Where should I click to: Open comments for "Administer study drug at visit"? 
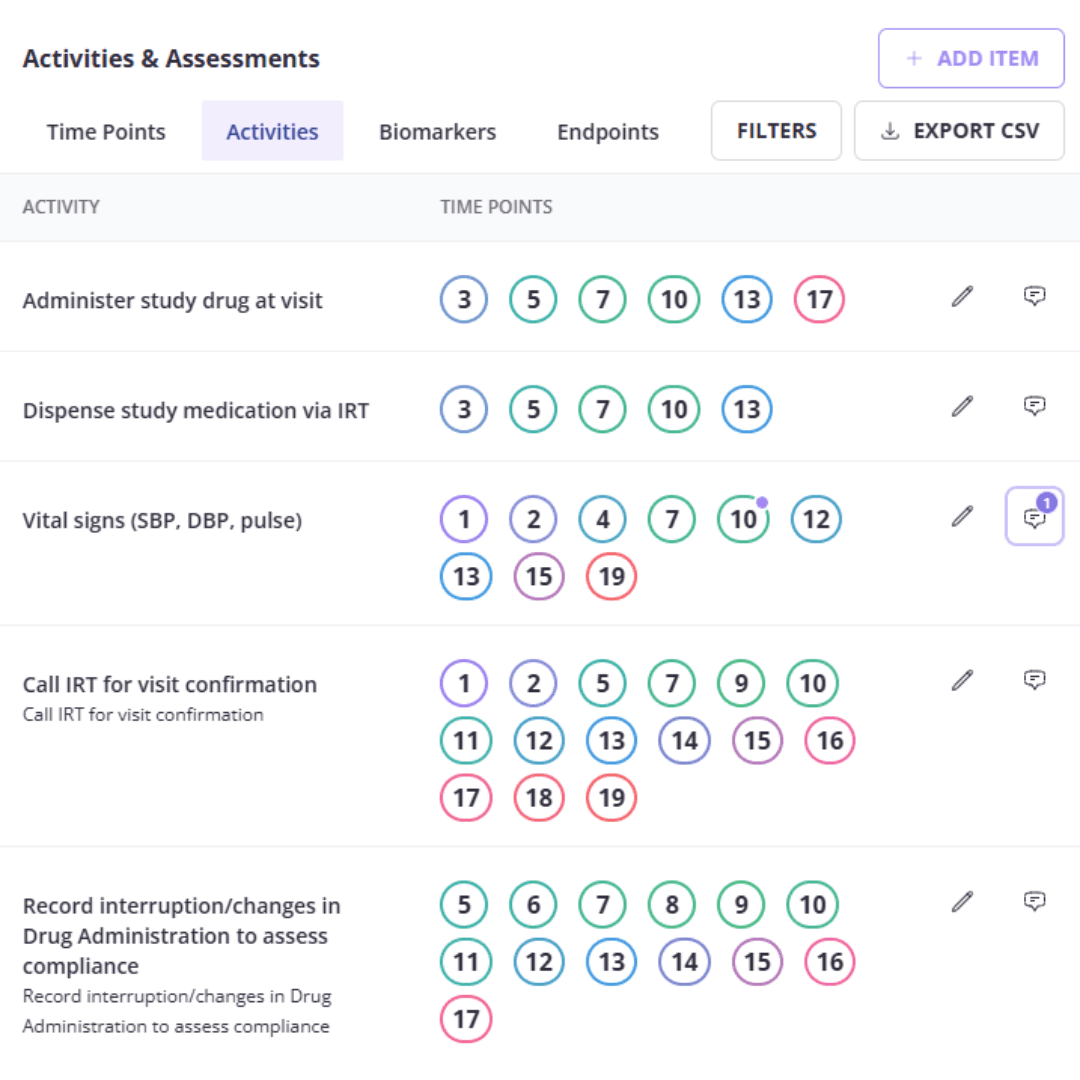1035,296
